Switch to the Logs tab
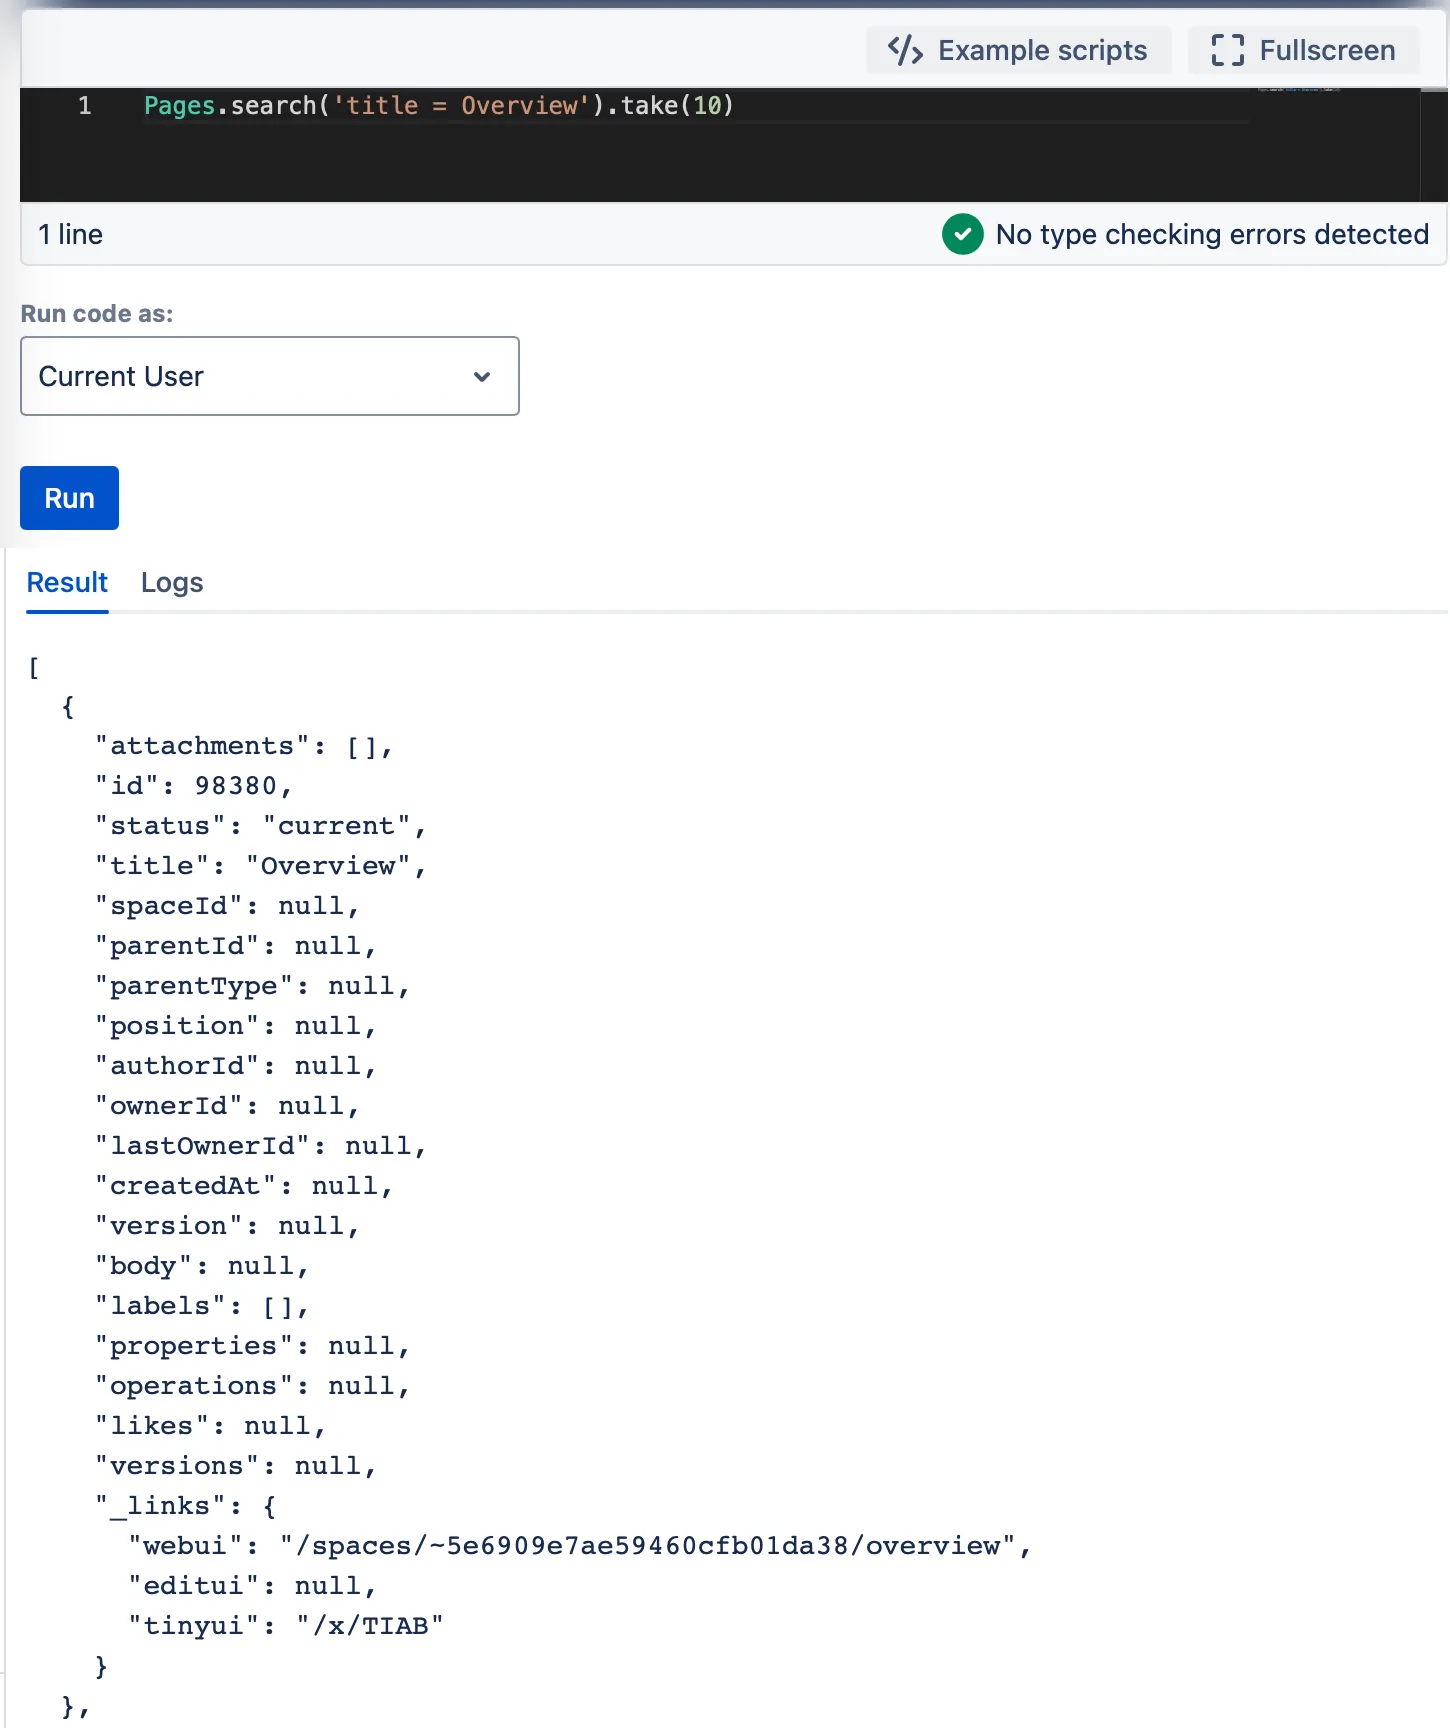This screenshot has width=1450, height=1728. 172,583
